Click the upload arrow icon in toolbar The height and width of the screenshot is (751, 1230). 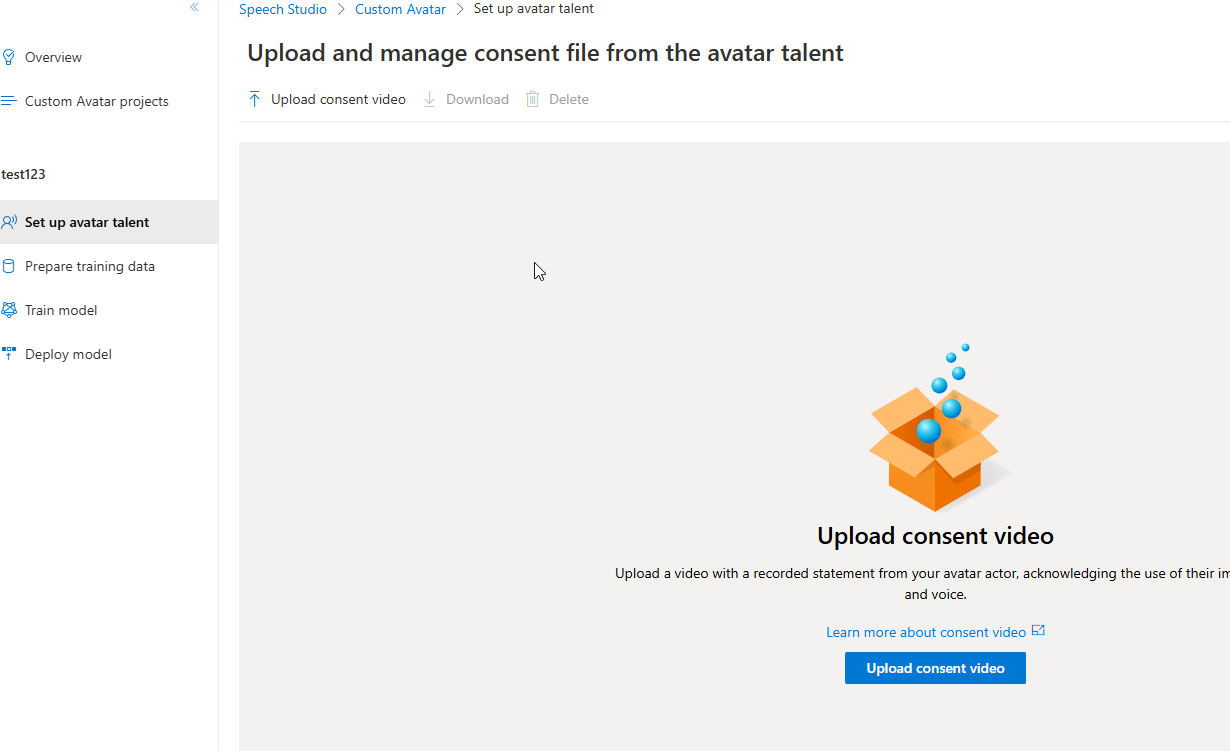coord(254,98)
